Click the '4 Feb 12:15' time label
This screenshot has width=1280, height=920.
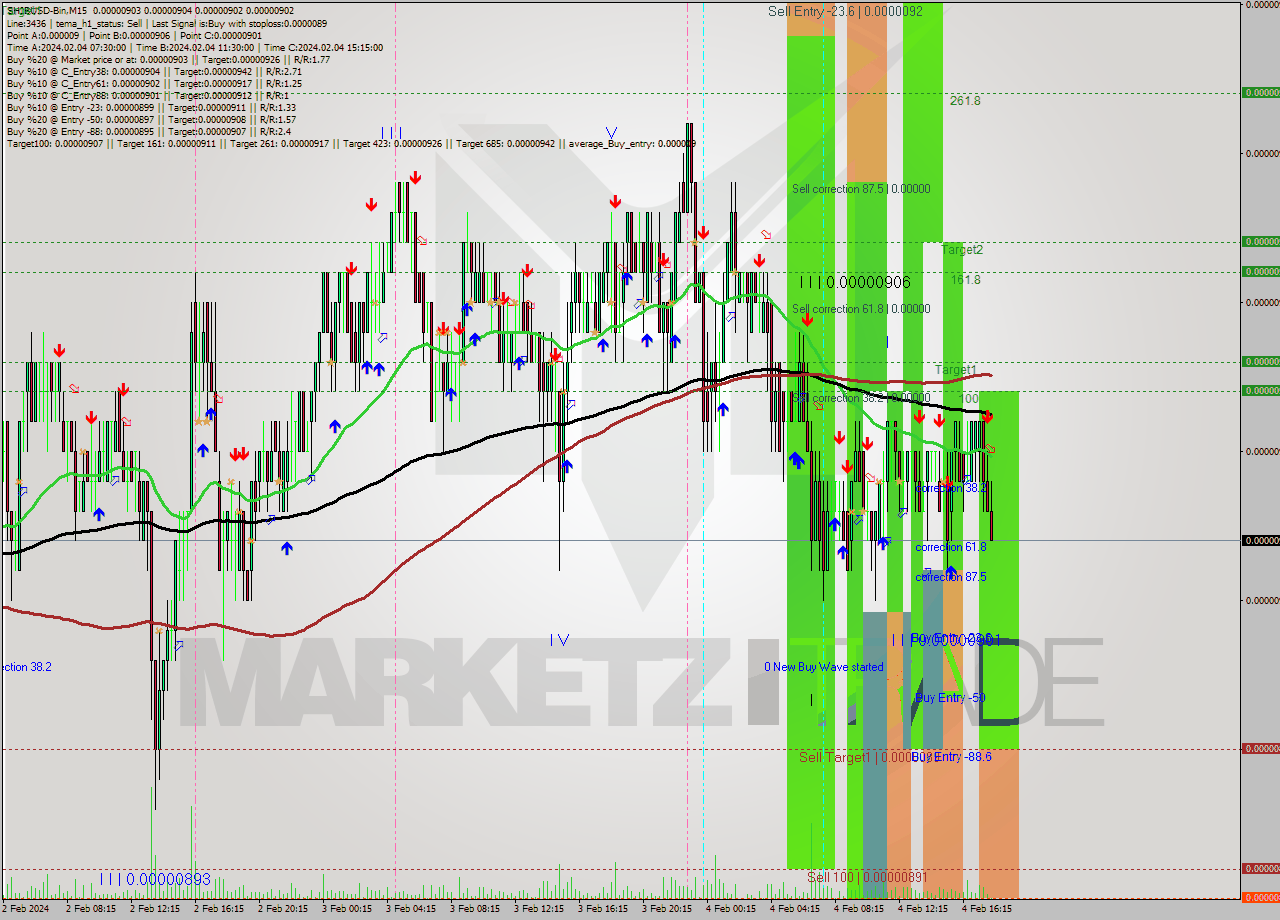[x=923, y=909]
